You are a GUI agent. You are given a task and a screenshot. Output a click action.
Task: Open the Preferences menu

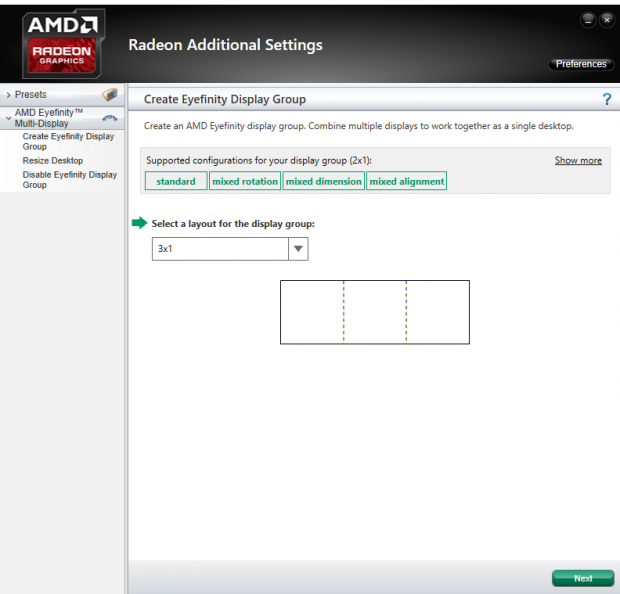click(581, 64)
